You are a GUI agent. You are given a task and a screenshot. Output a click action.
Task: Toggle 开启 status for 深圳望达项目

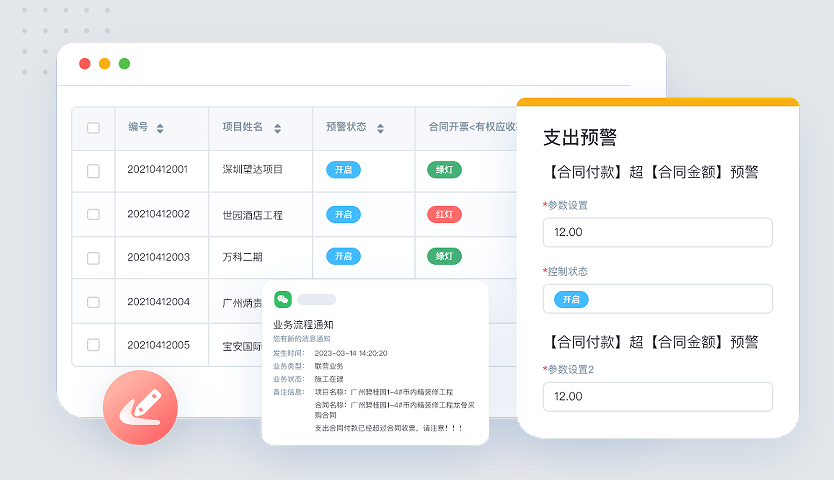tap(343, 170)
